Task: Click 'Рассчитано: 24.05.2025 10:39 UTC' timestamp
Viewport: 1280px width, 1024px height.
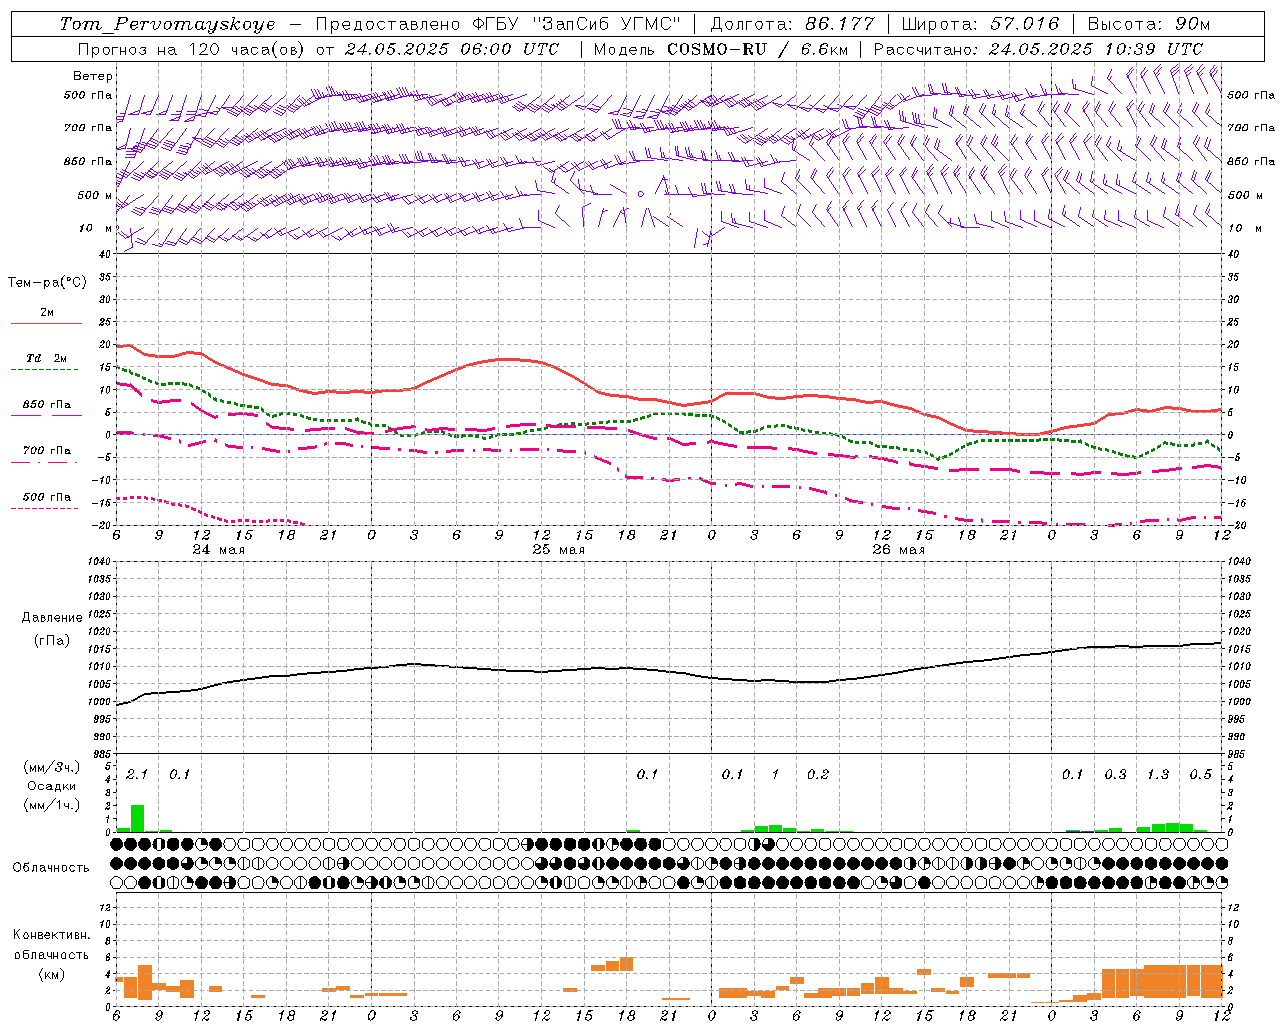Action: coord(1038,49)
